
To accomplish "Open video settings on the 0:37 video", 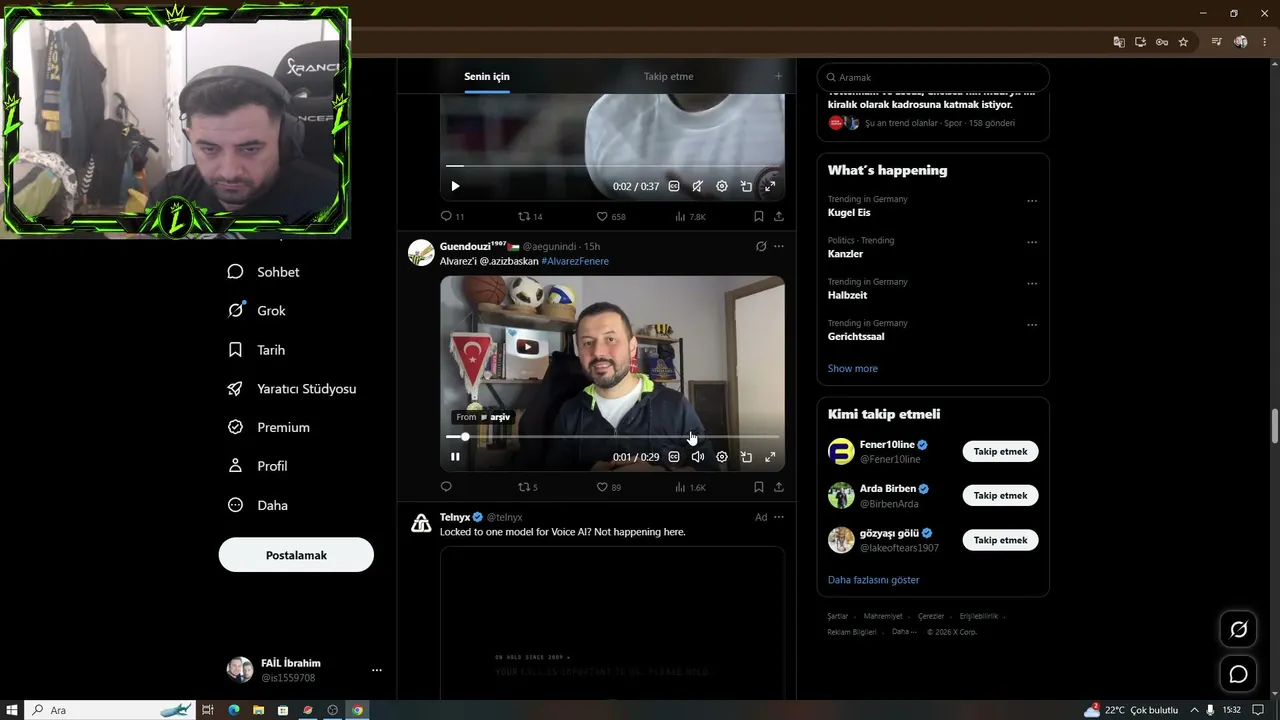I will (722, 186).
